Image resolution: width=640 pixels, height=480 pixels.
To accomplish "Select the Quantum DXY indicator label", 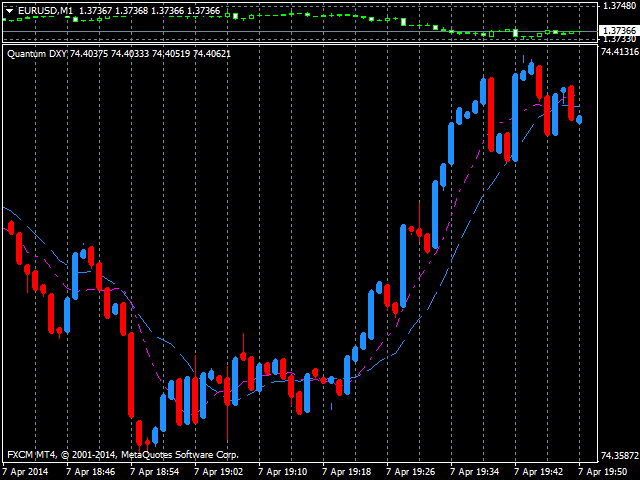I will (37, 53).
